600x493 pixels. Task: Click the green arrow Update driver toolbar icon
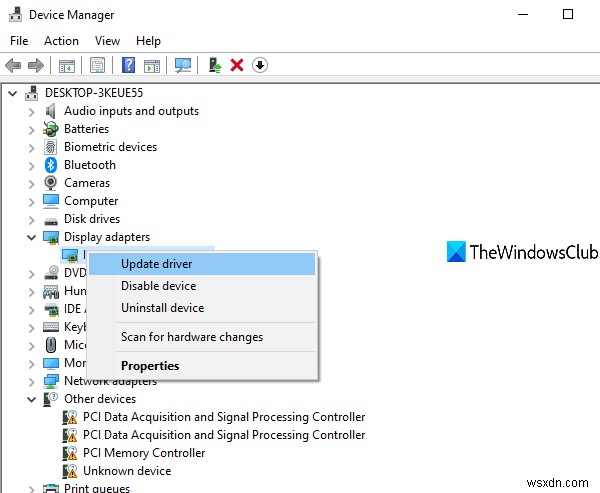(215, 66)
